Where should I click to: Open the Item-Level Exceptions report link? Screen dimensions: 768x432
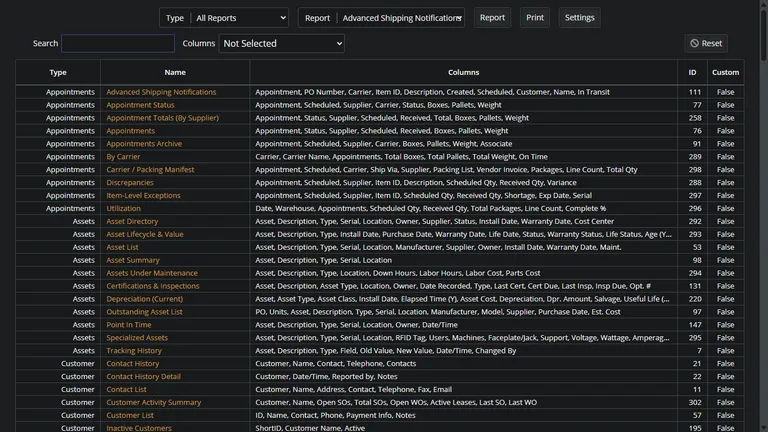pos(144,195)
